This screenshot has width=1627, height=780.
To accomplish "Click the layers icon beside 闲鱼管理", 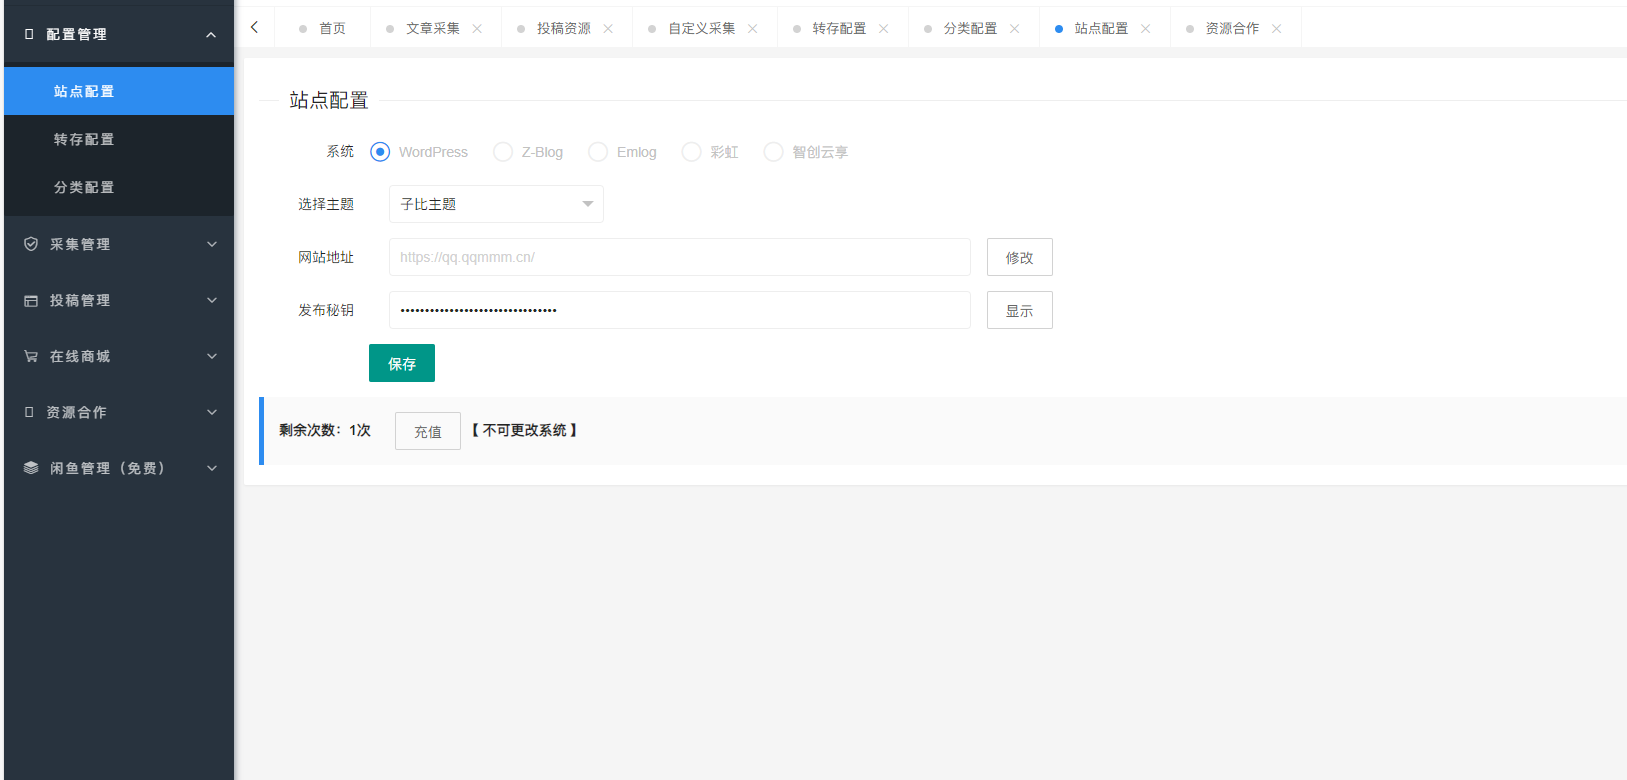I will point(31,468).
